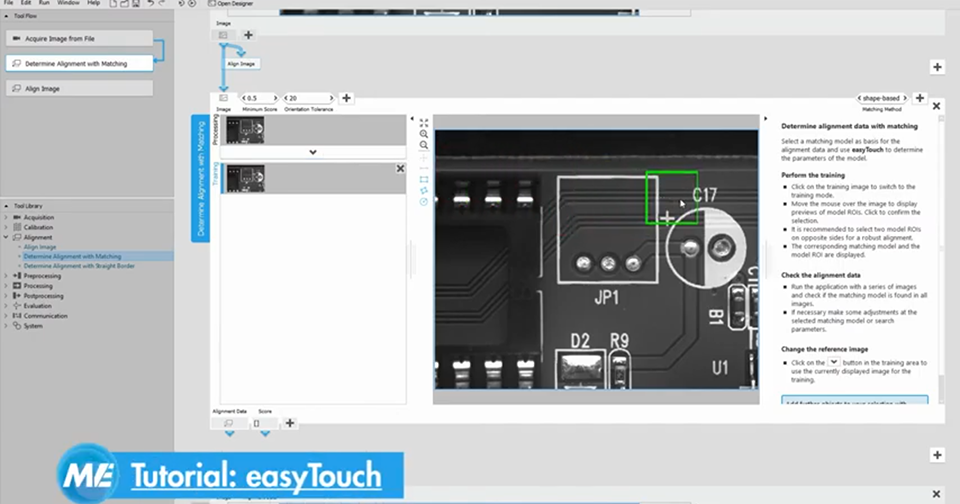Fit image to window using the arrows icon
Viewport: 960px width, 504px height.
[x=424, y=123]
